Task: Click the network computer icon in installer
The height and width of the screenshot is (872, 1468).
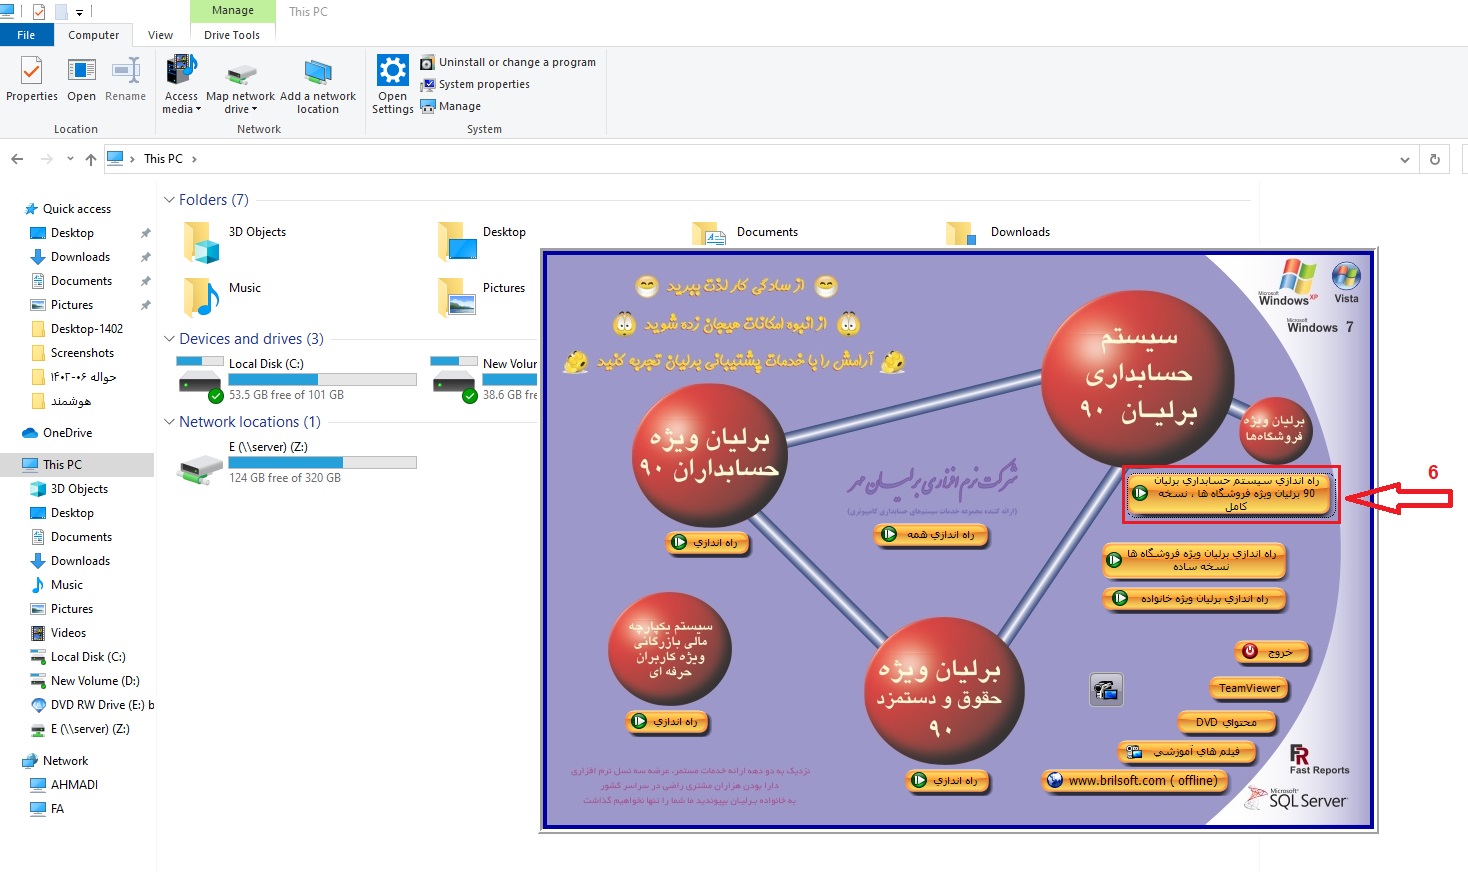Action: click(1106, 690)
